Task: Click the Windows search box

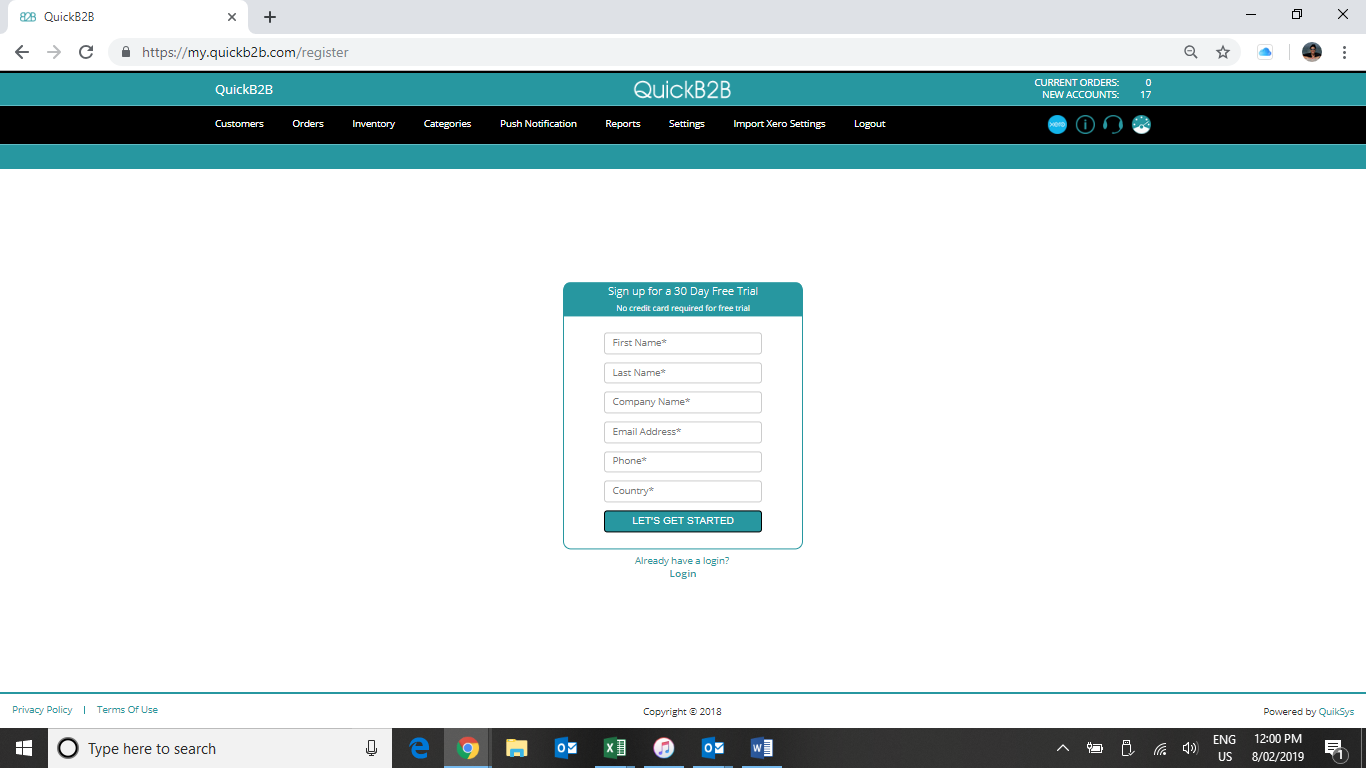Action: (x=219, y=748)
